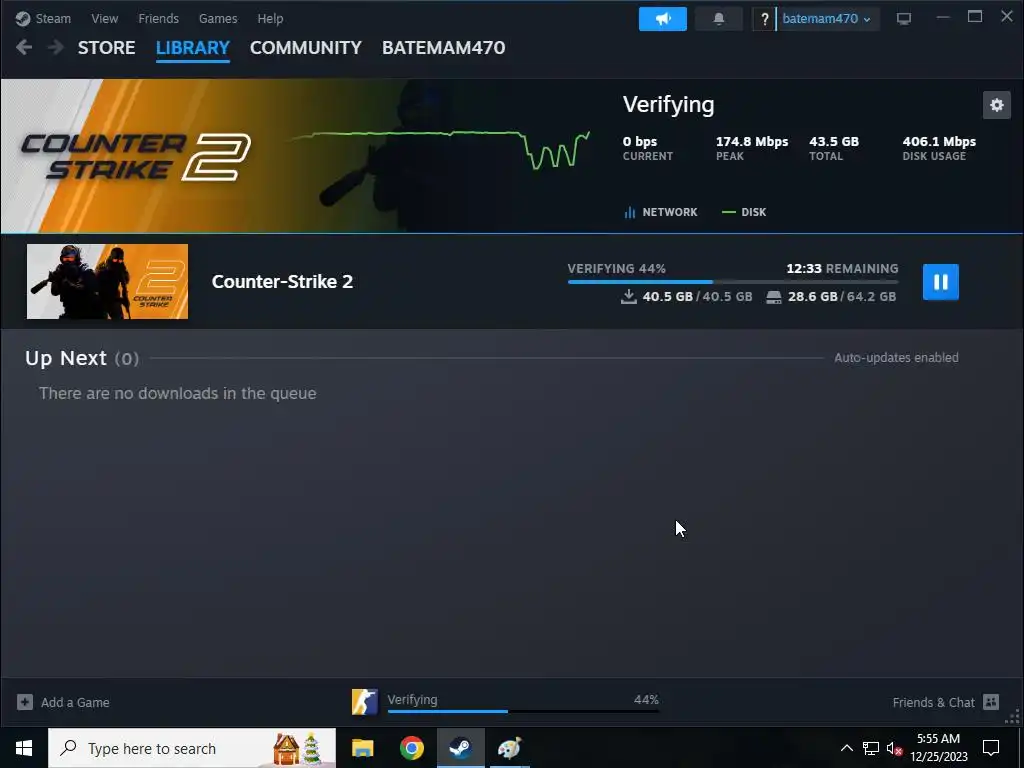Toggle the DISK graph legend
The height and width of the screenshot is (768, 1024).
[x=744, y=212]
